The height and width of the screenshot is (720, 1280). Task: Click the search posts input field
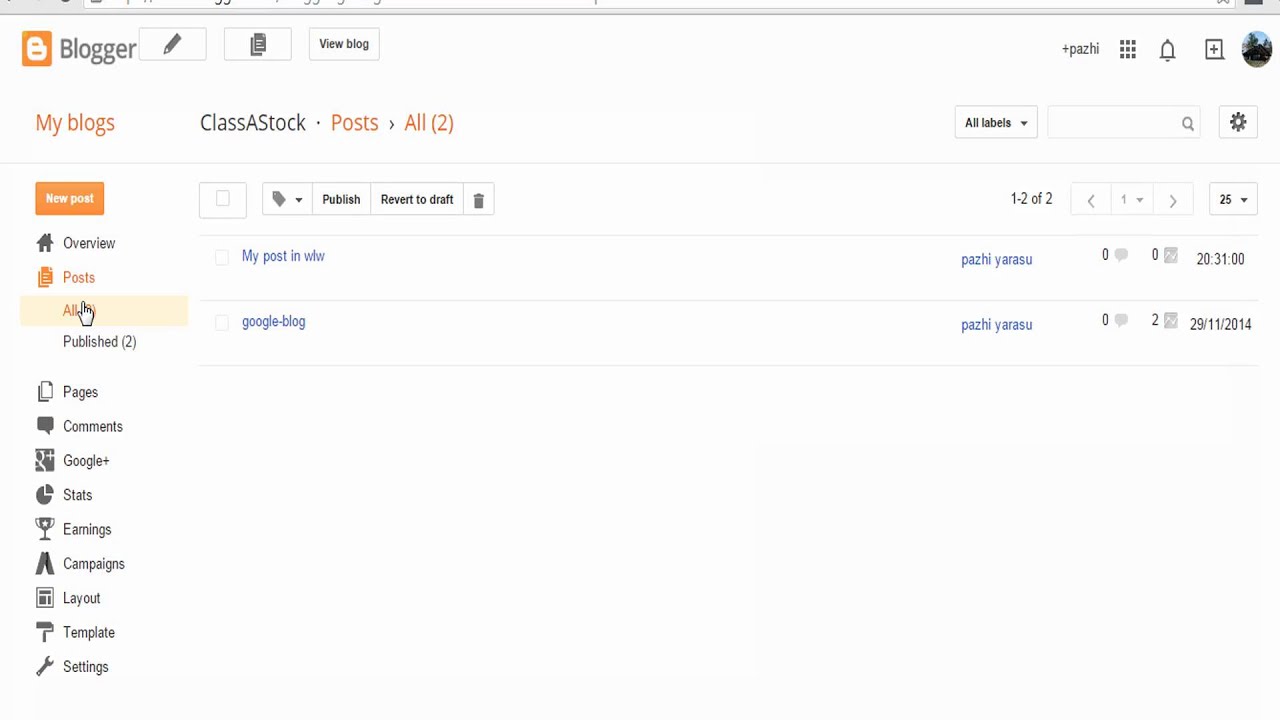click(1112, 123)
